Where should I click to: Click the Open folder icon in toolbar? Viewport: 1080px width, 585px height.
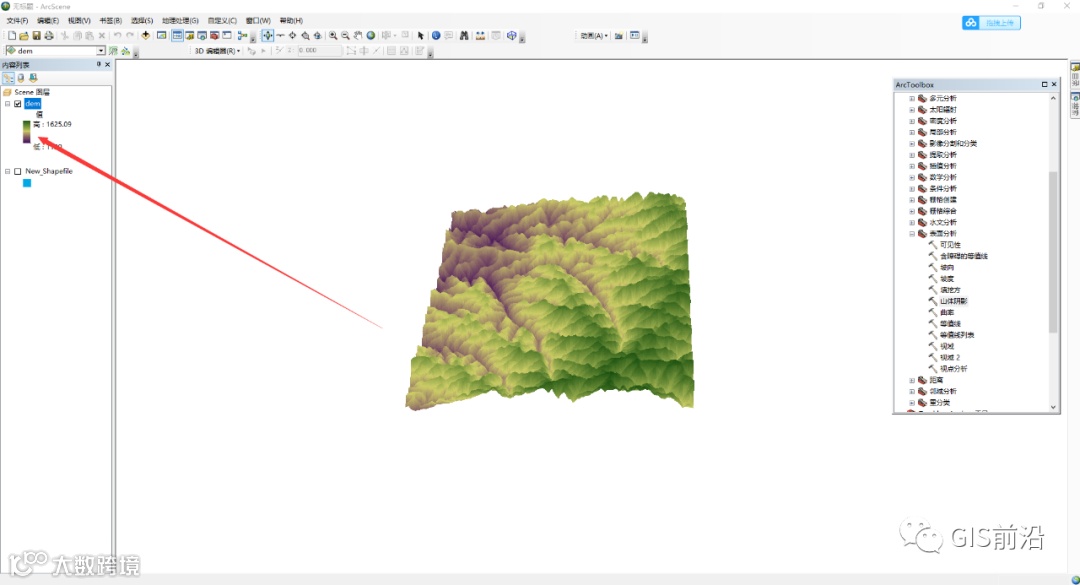tap(23, 35)
